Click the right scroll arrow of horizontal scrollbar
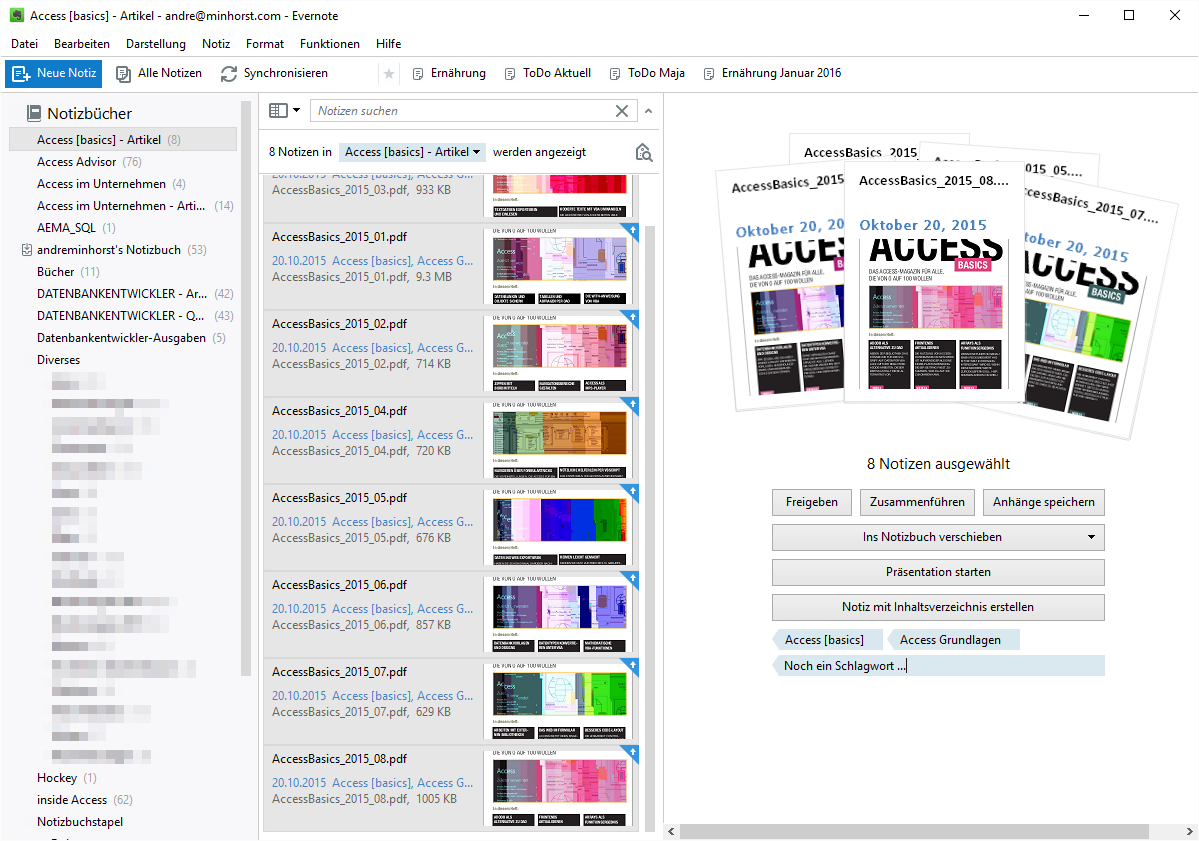1199x841 pixels. [1189, 832]
